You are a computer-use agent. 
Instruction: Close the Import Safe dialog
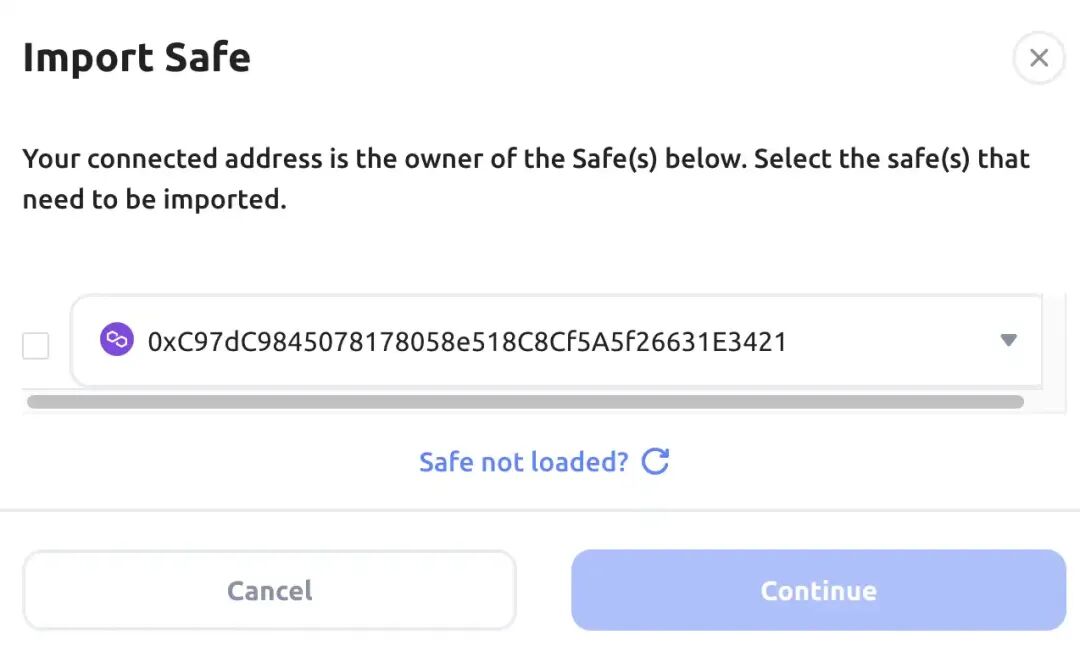click(1039, 58)
